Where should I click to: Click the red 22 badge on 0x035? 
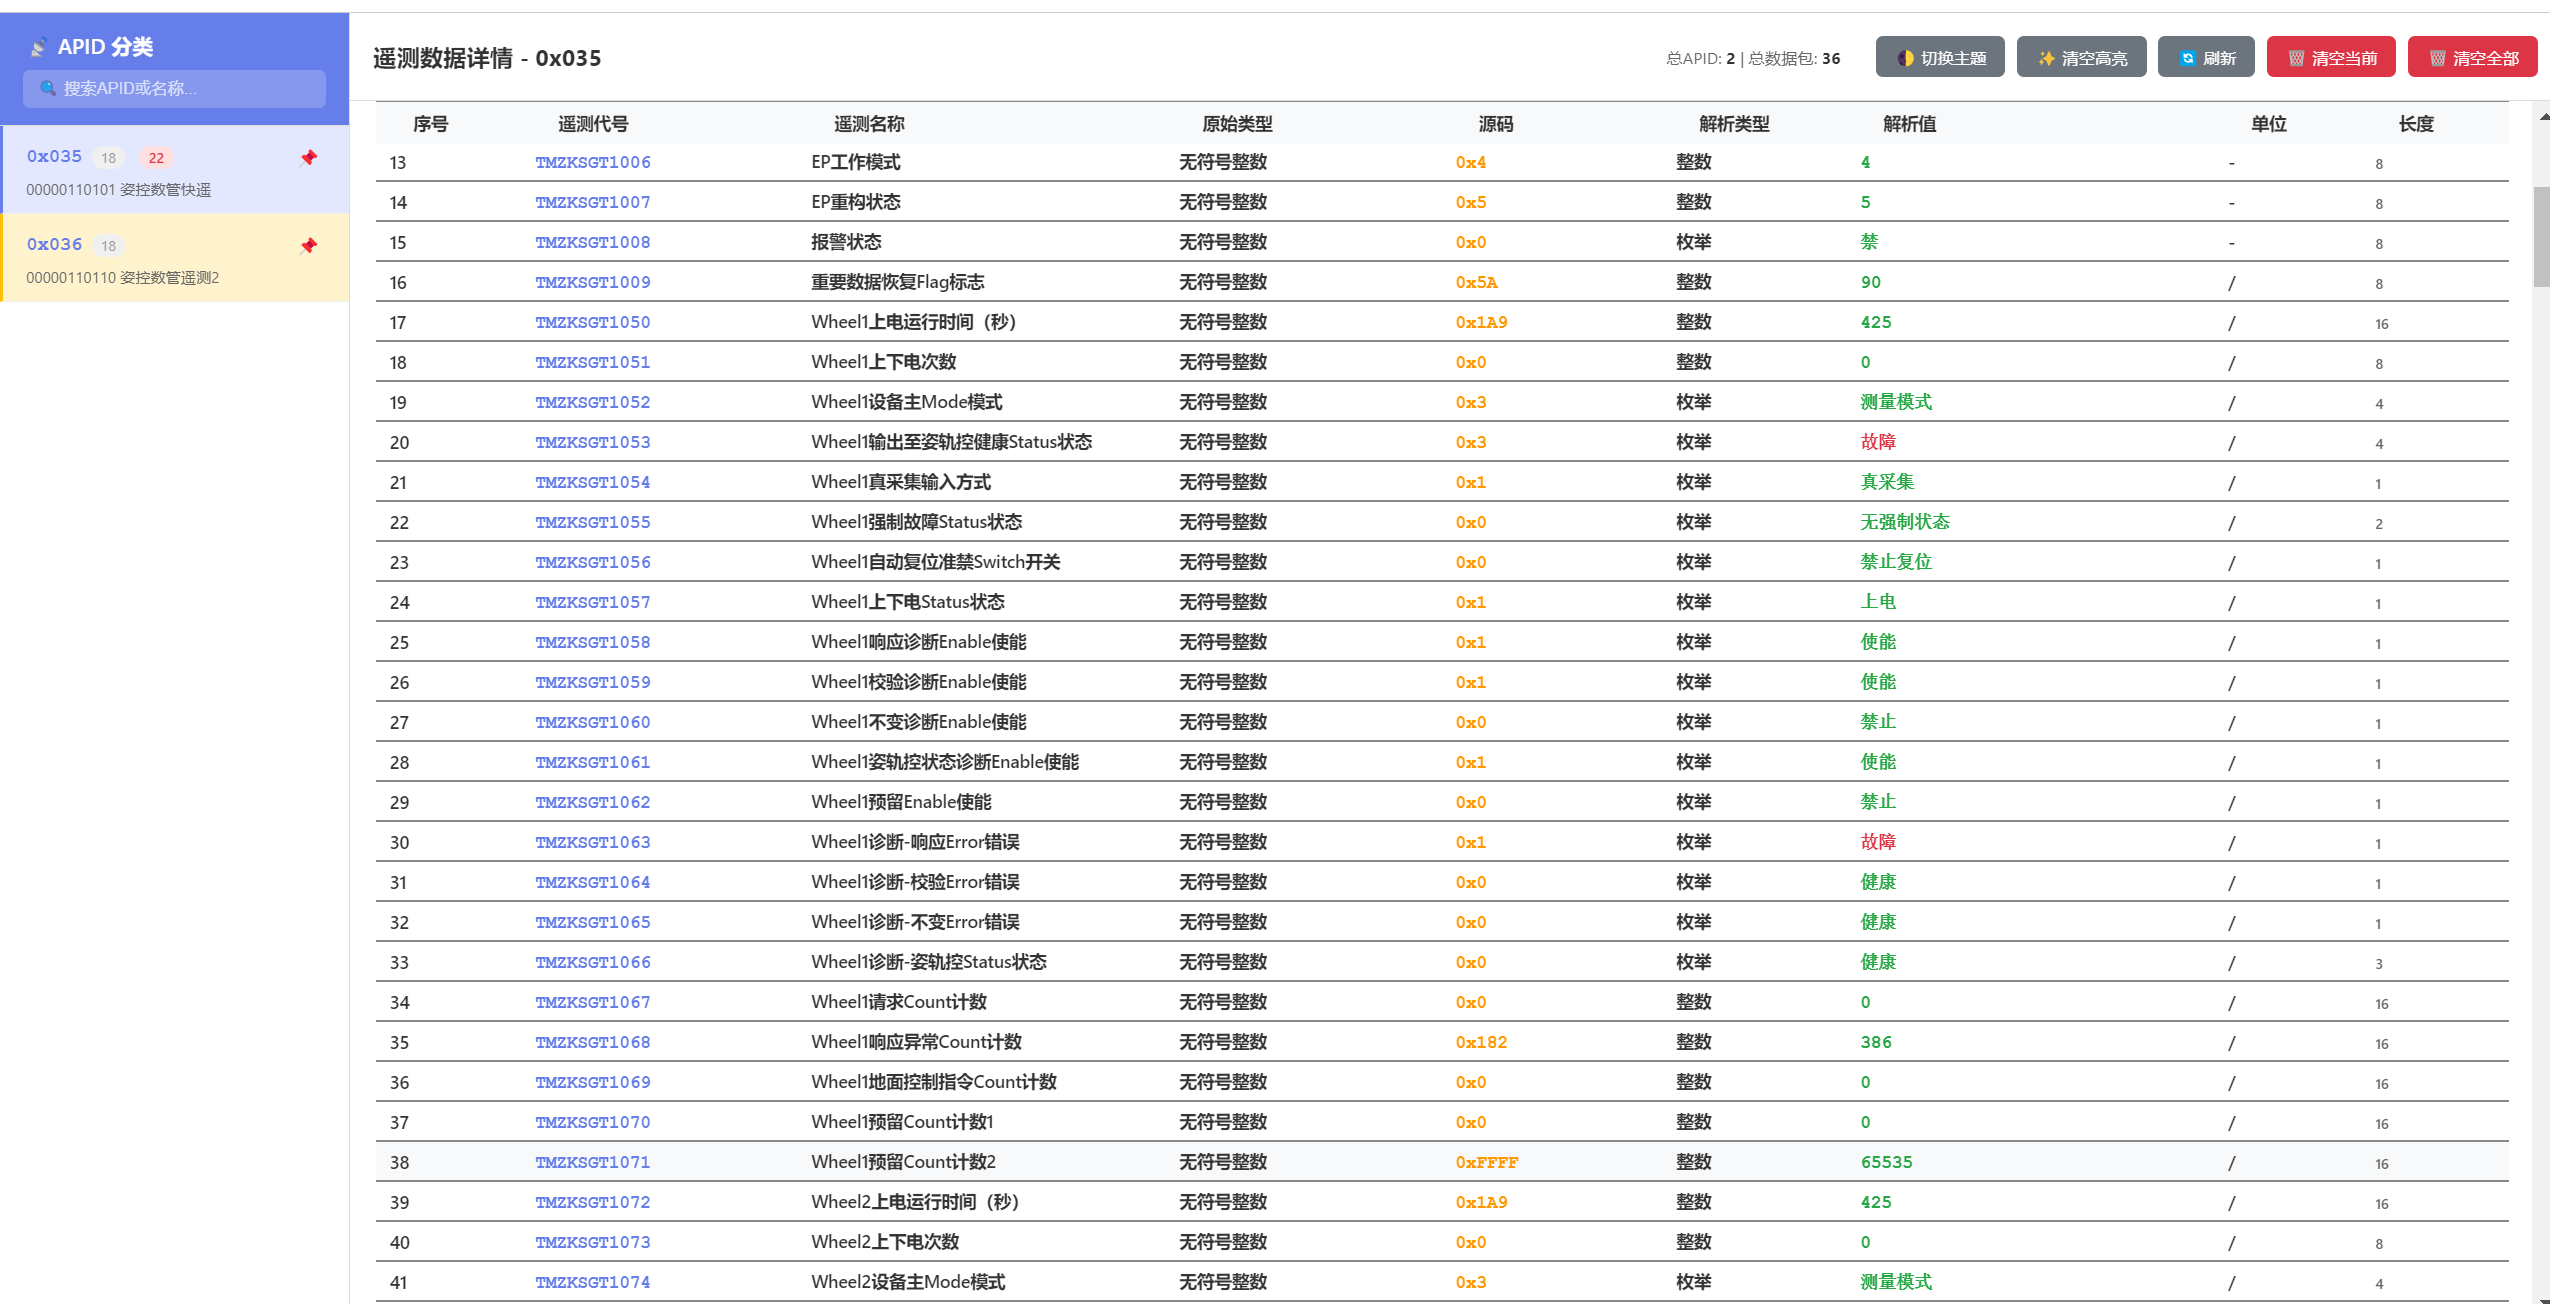pyautogui.click(x=156, y=158)
